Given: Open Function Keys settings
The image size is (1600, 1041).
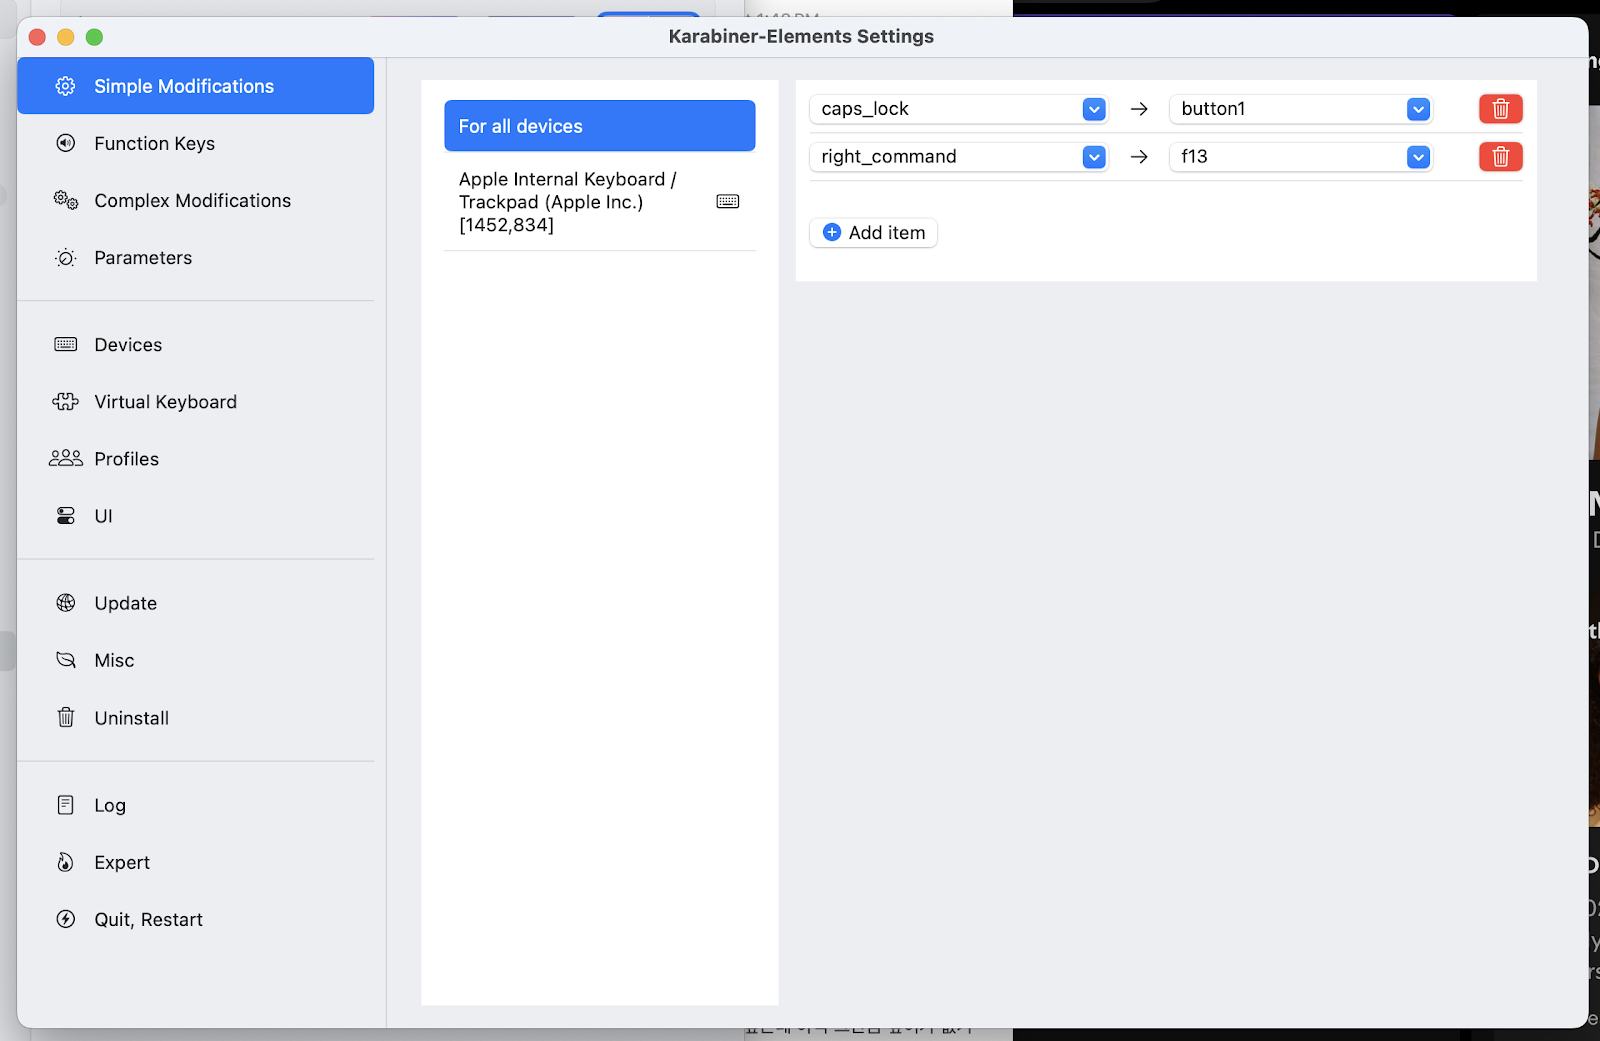Looking at the screenshot, I should point(195,143).
